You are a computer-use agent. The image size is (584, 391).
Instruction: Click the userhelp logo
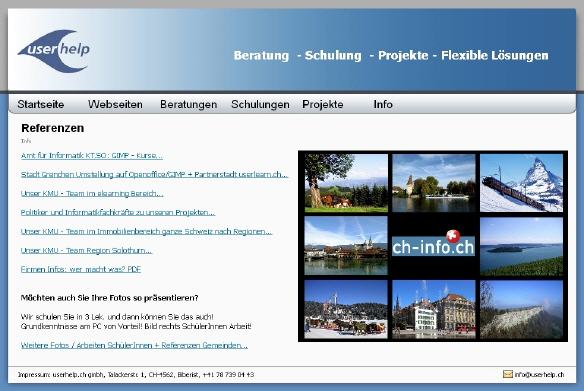54,51
